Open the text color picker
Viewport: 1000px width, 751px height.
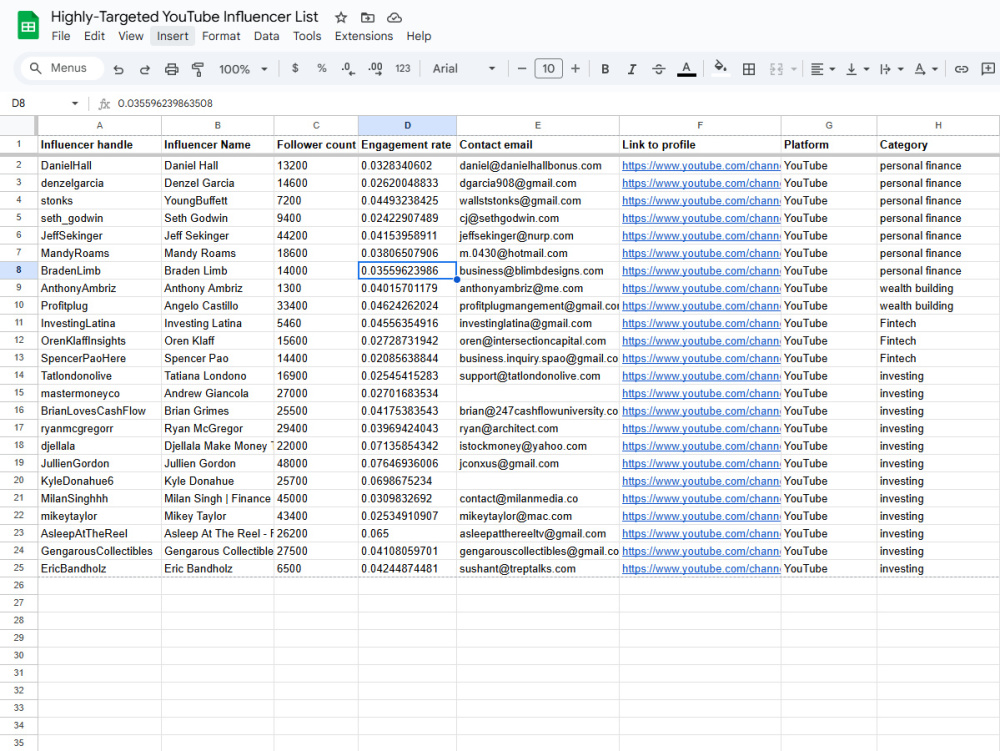[686, 69]
